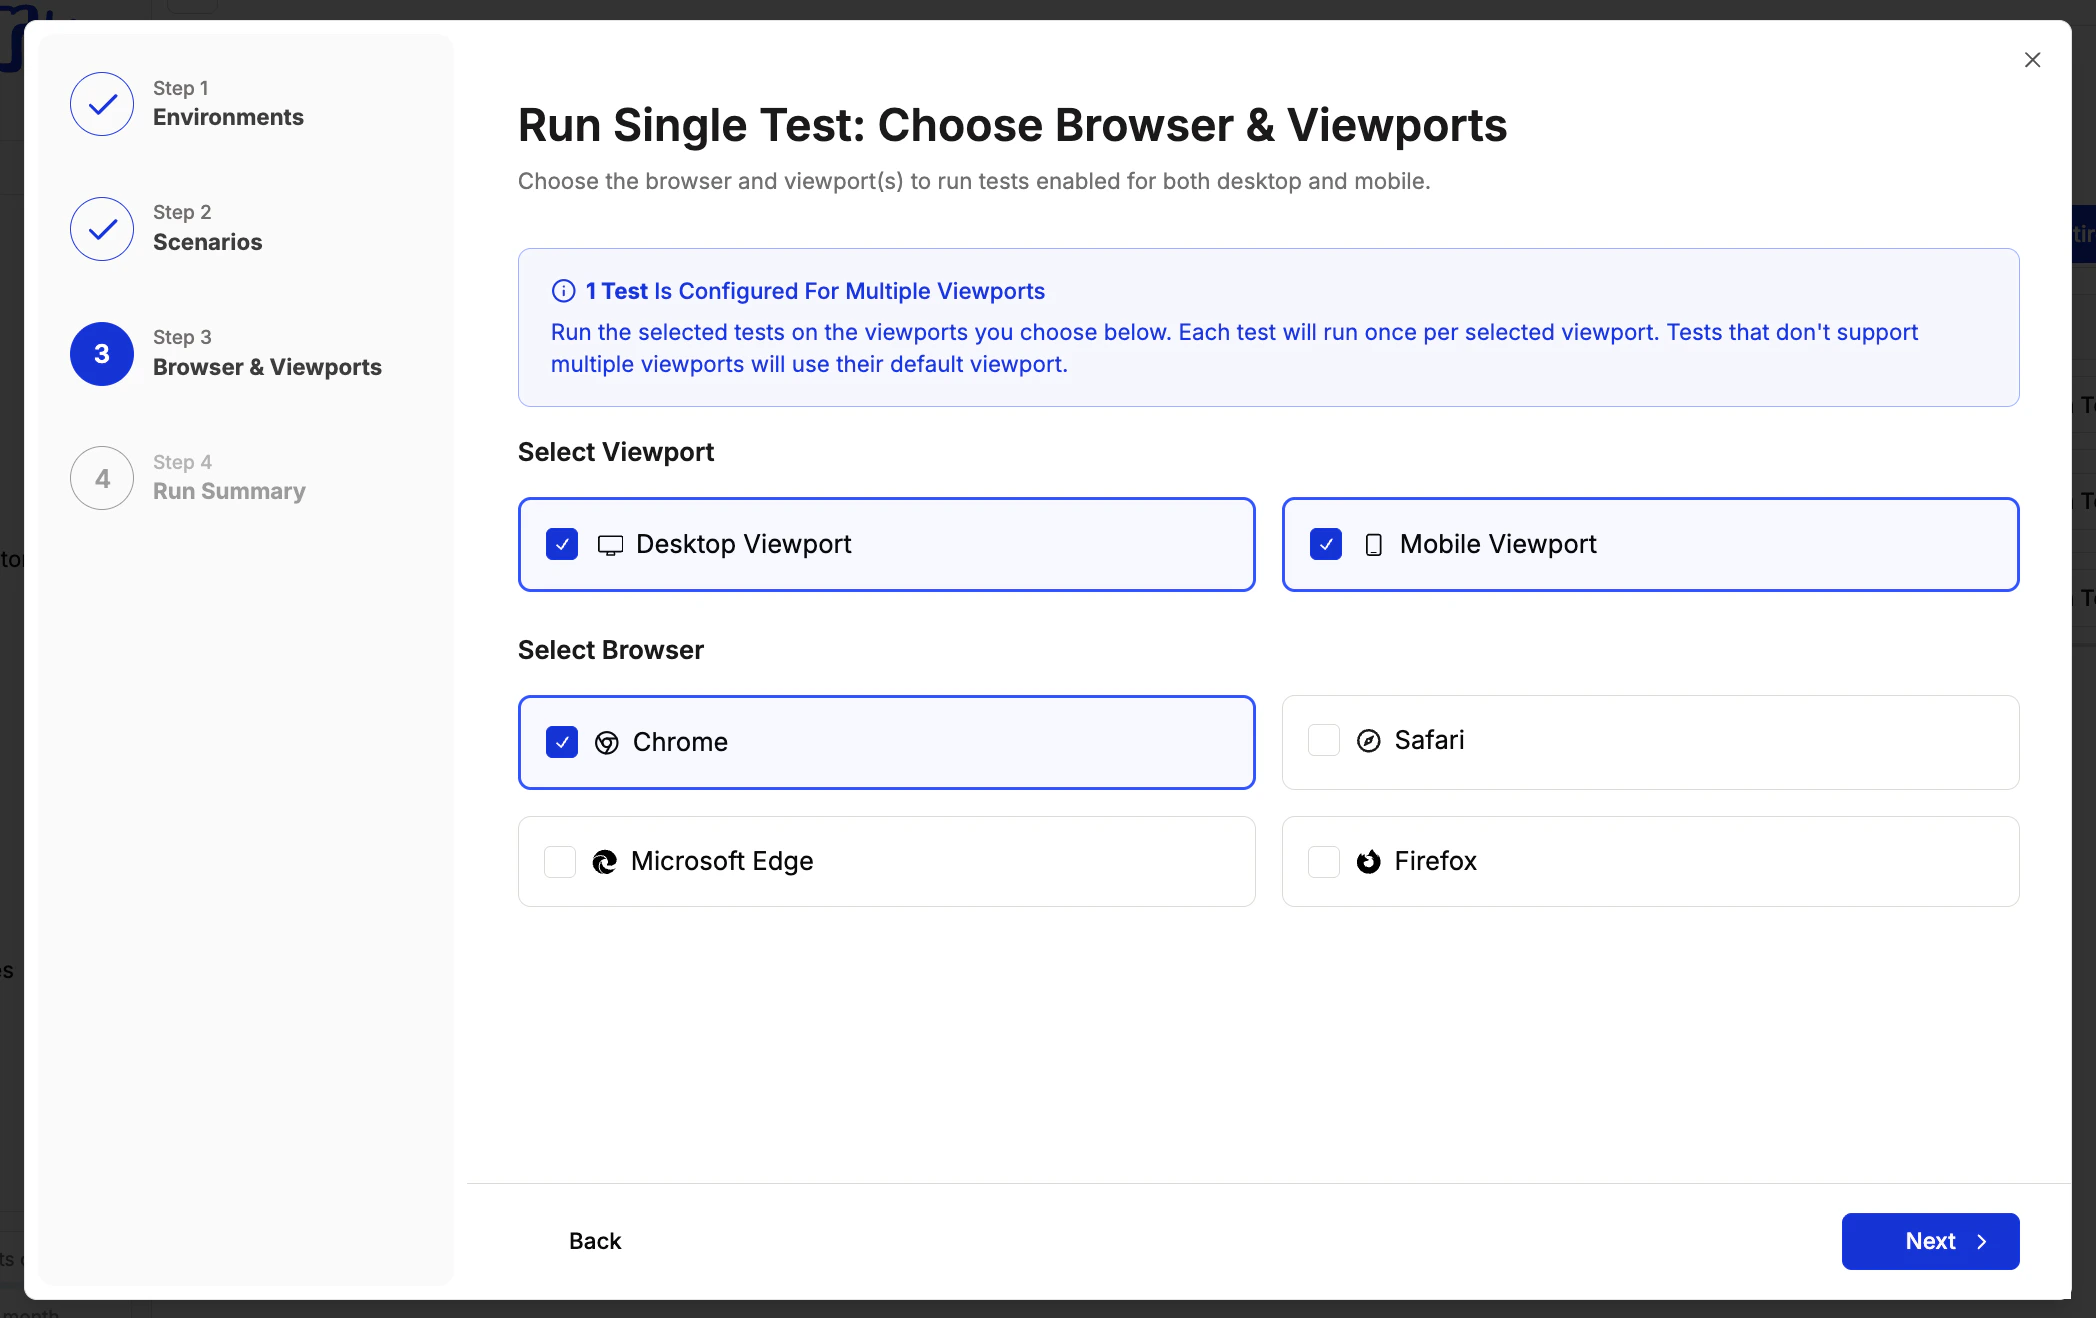Click the Chrome browser icon
This screenshot has height=1318, width=2096.
pyautogui.click(x=607, y=743)
